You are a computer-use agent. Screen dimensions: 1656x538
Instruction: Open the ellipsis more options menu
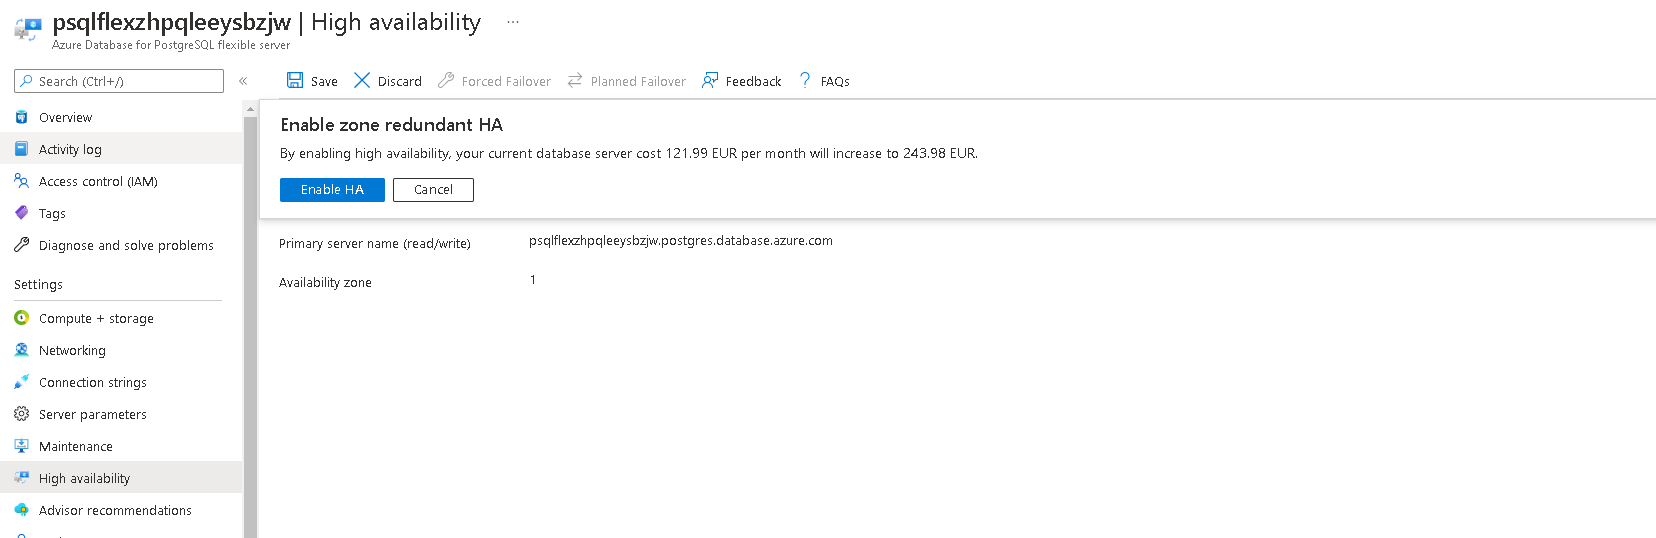[513, 22]
